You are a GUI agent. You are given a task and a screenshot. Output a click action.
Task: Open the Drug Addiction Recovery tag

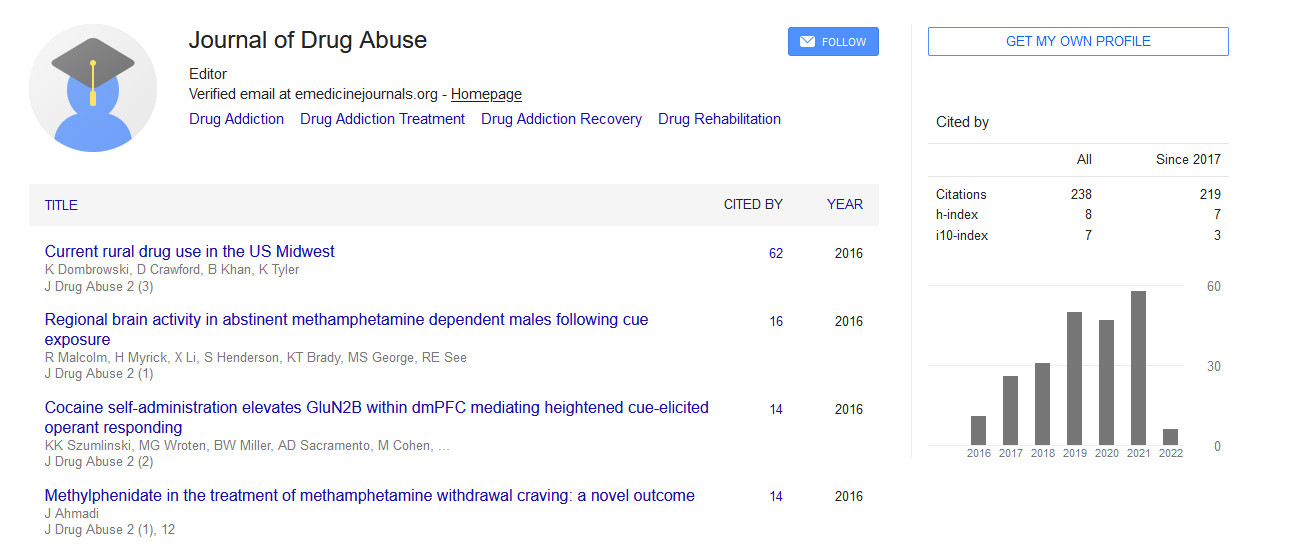[x=561, y=119]
